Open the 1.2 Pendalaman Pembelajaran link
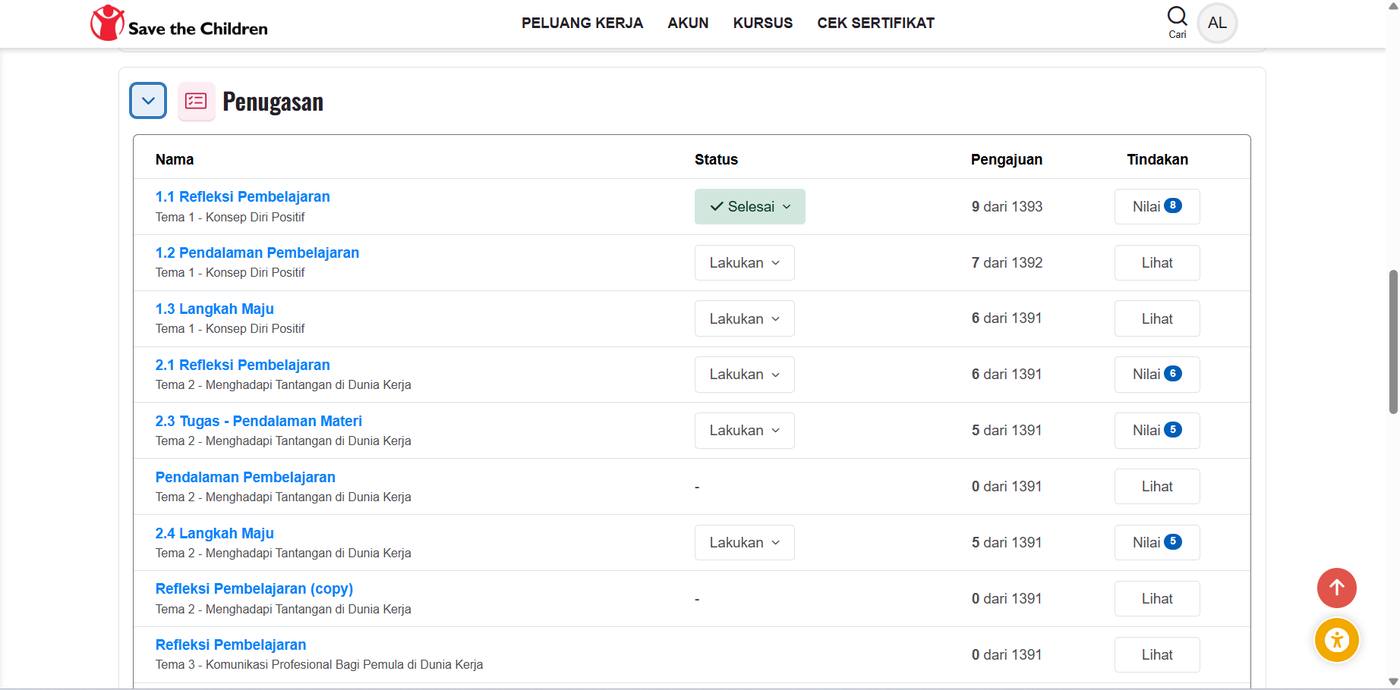Screen dimensions: 1400x690 coord(257,253)
